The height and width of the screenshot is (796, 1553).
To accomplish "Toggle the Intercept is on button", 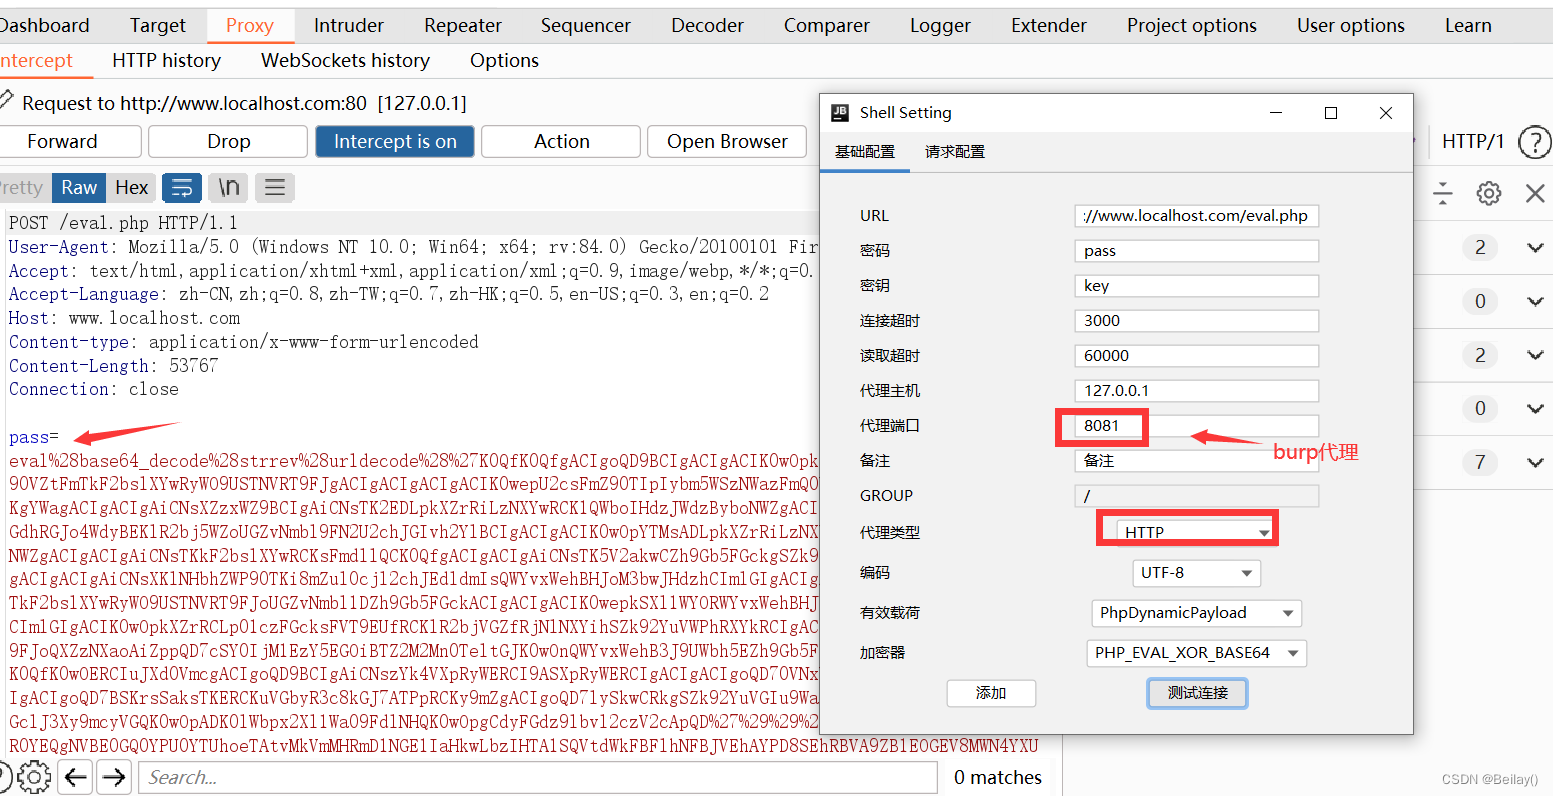I will (395, 141).
